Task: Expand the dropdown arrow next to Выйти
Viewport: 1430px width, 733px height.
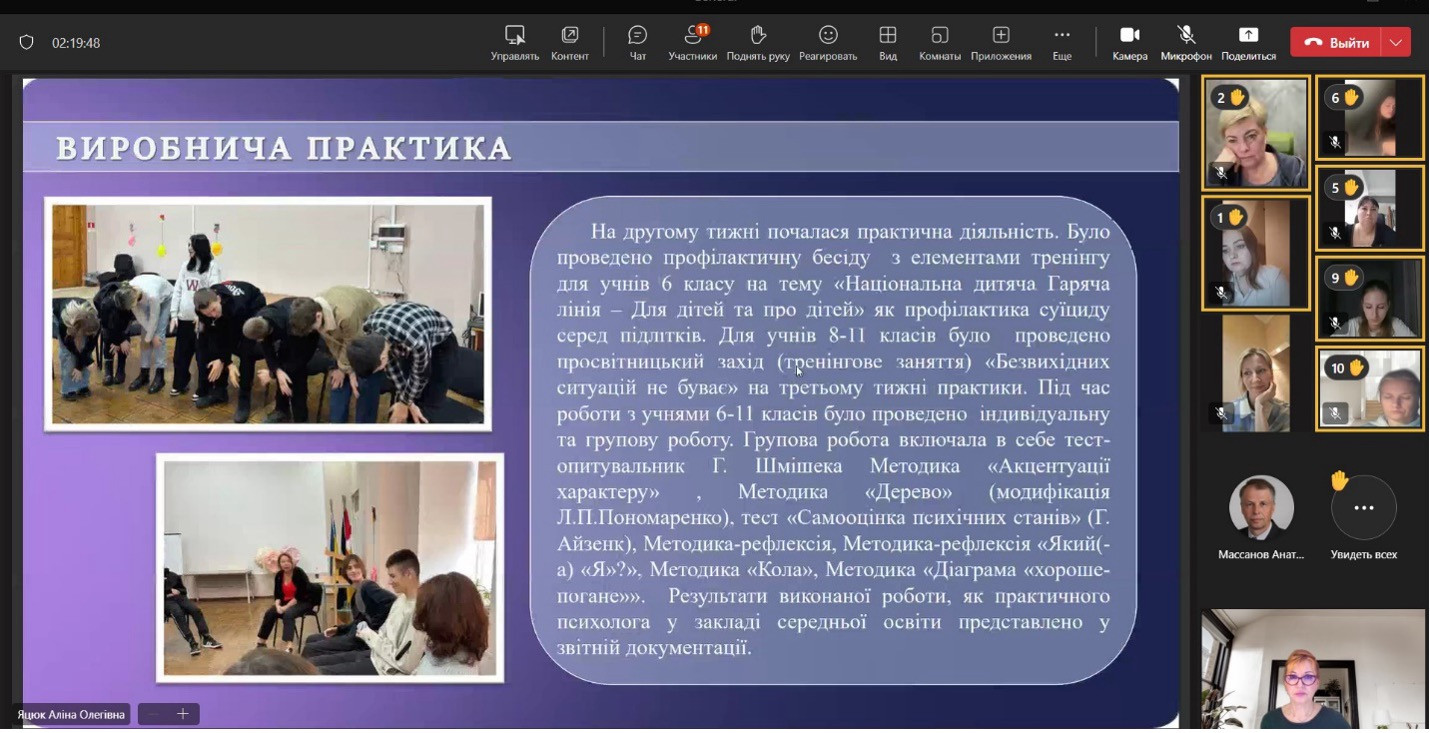Action: coord(1396,43)
